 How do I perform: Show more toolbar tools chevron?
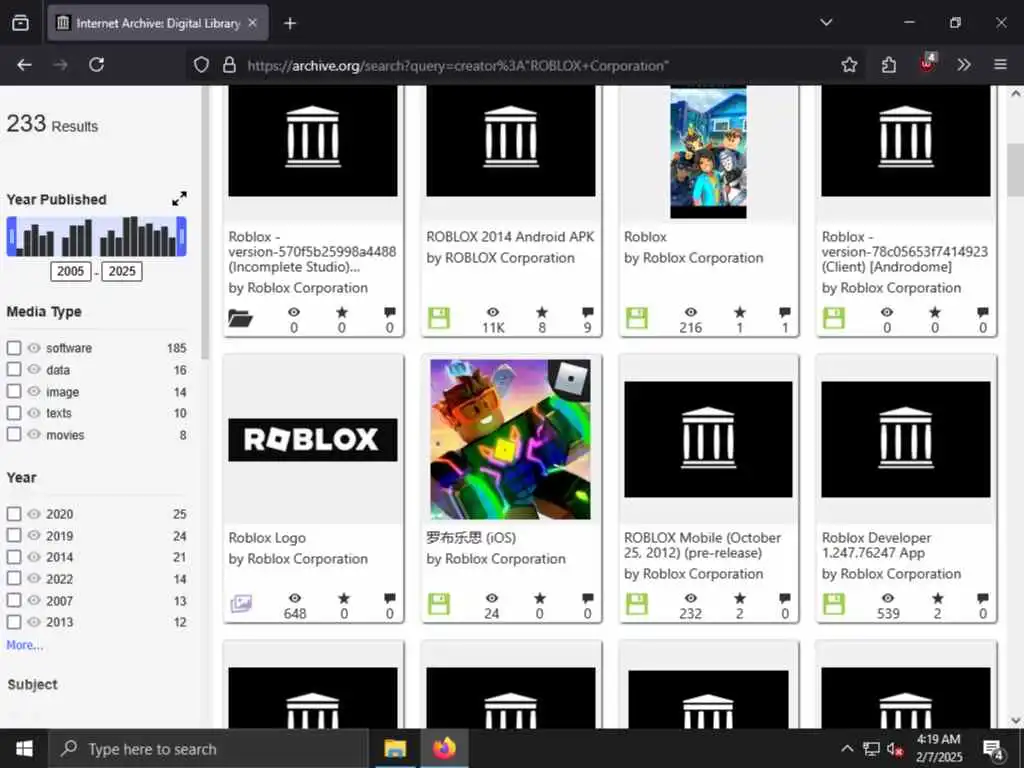963,65
